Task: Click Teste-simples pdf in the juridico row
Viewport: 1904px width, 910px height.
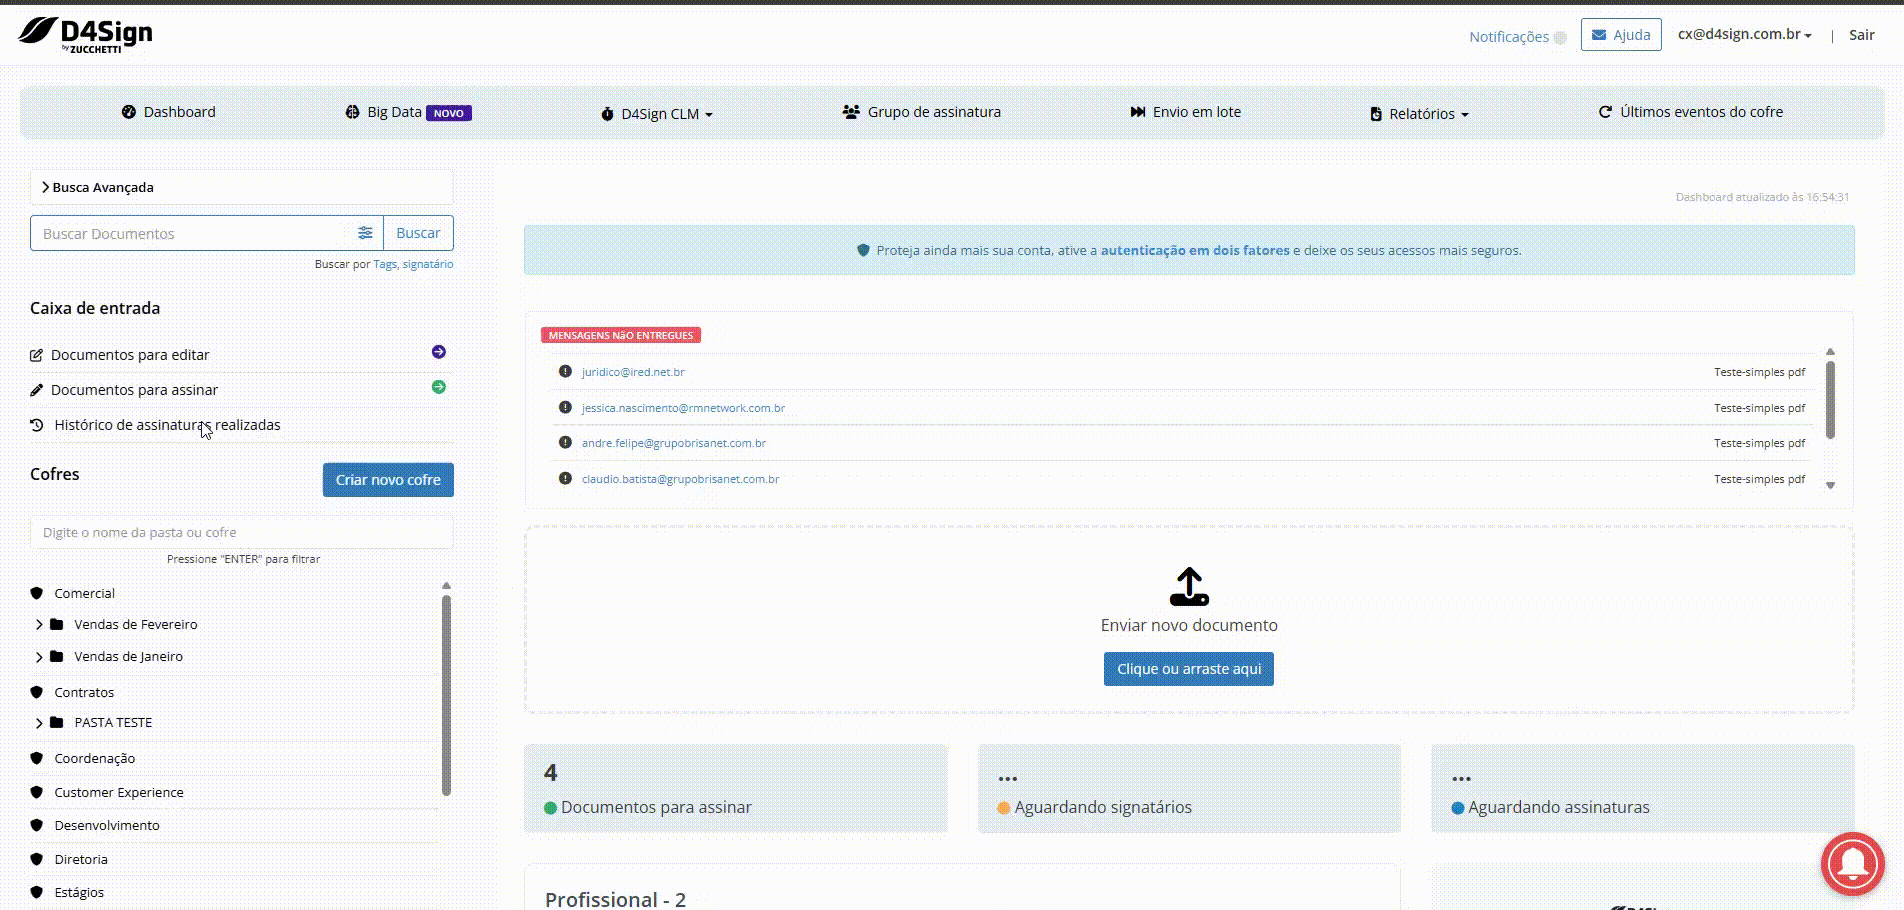Action: coord(1759,372)
